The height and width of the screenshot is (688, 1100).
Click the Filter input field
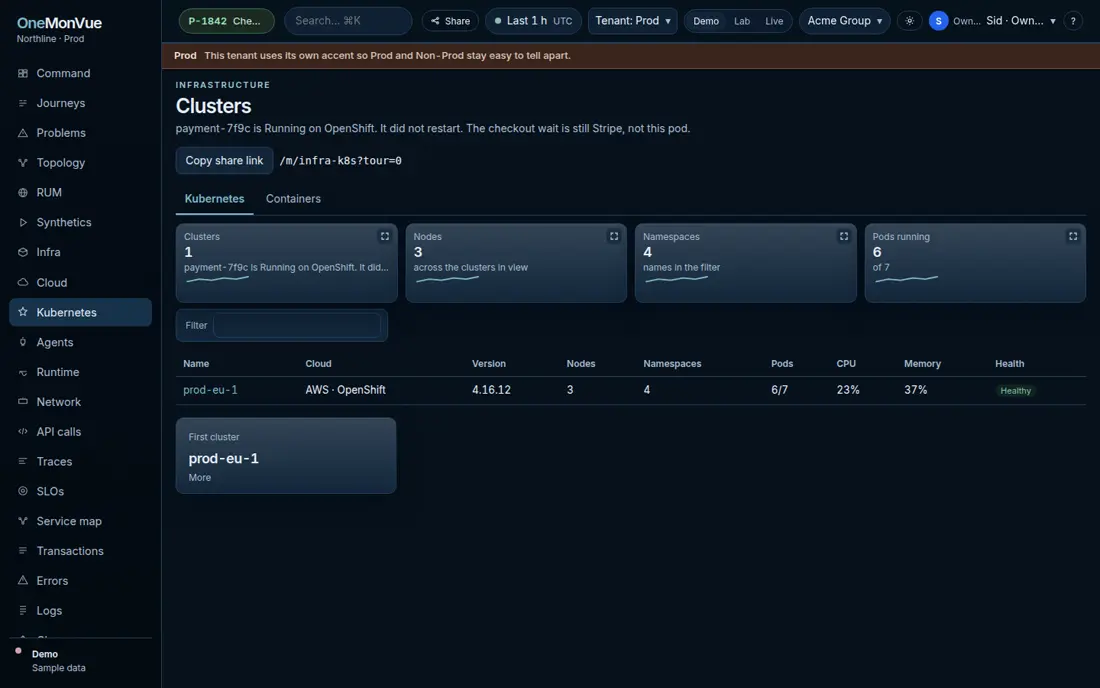click(297, 325)
